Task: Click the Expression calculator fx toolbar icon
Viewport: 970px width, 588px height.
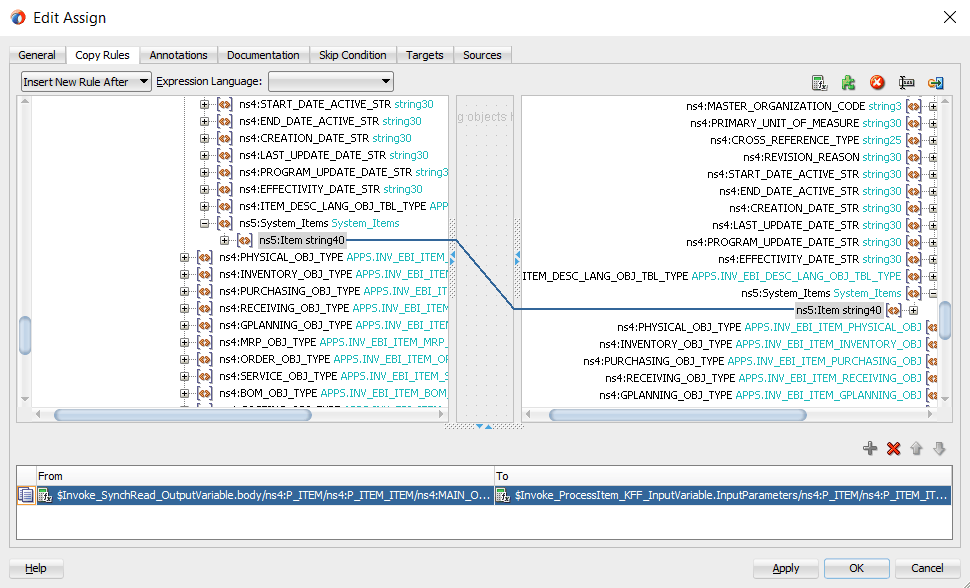Action: coord(819,82)
